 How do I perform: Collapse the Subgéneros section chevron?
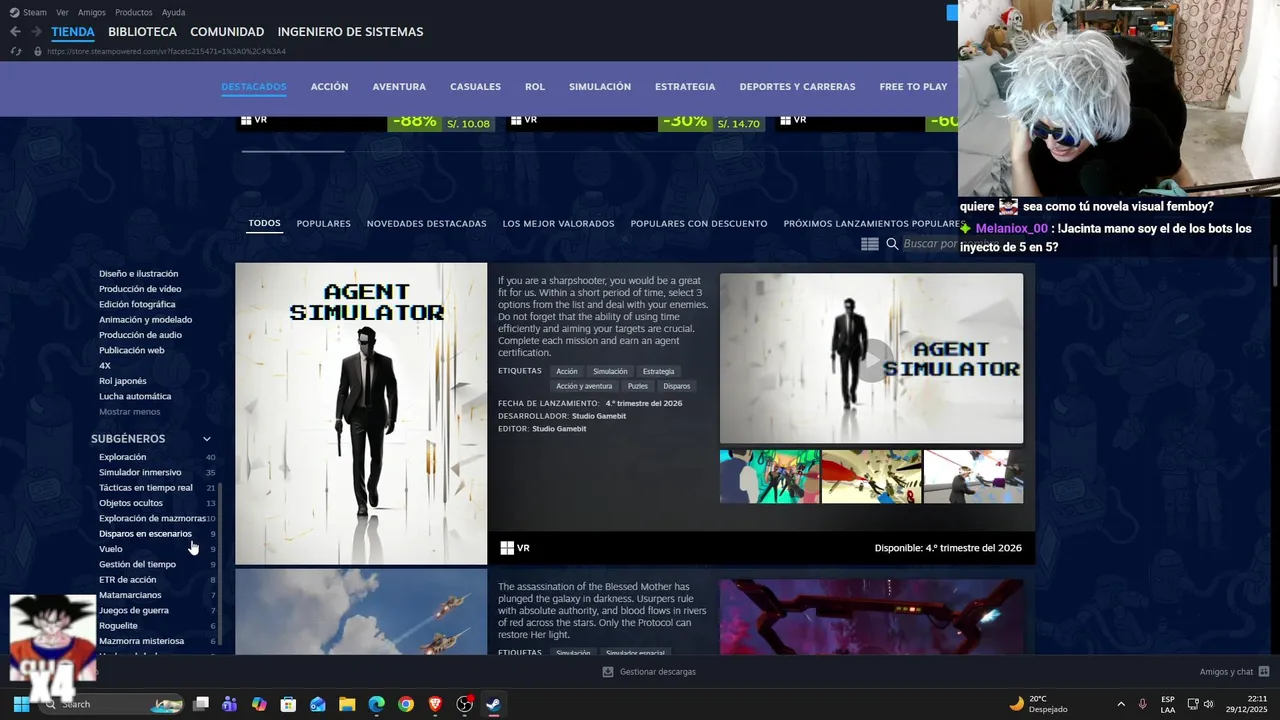(x=207, y=439)
